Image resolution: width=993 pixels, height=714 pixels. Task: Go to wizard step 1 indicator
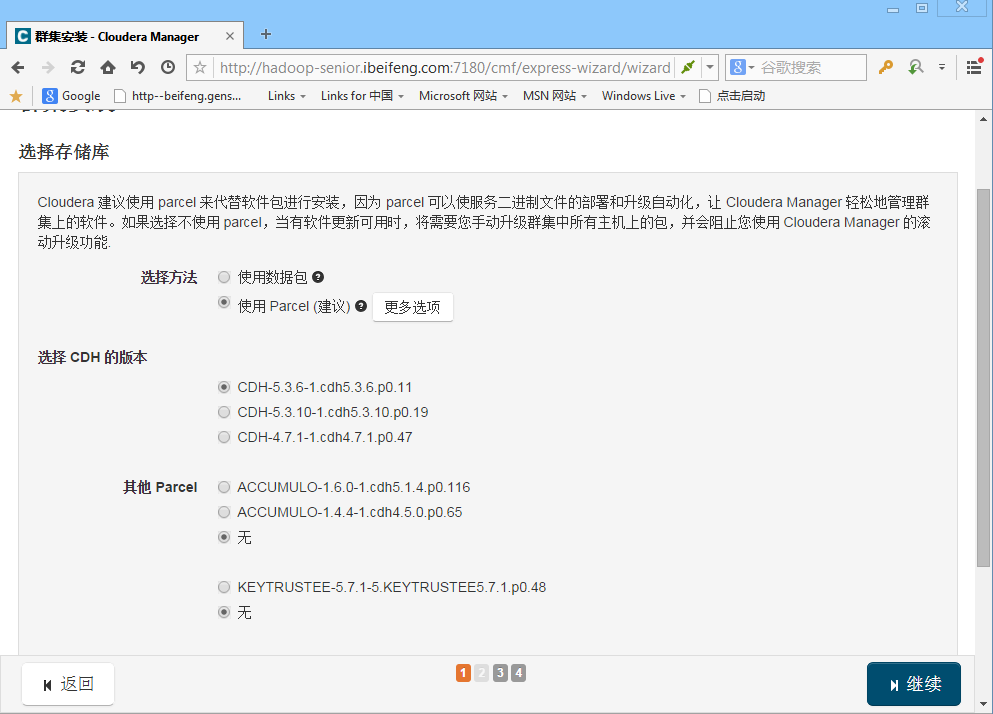tap(463, 673)
